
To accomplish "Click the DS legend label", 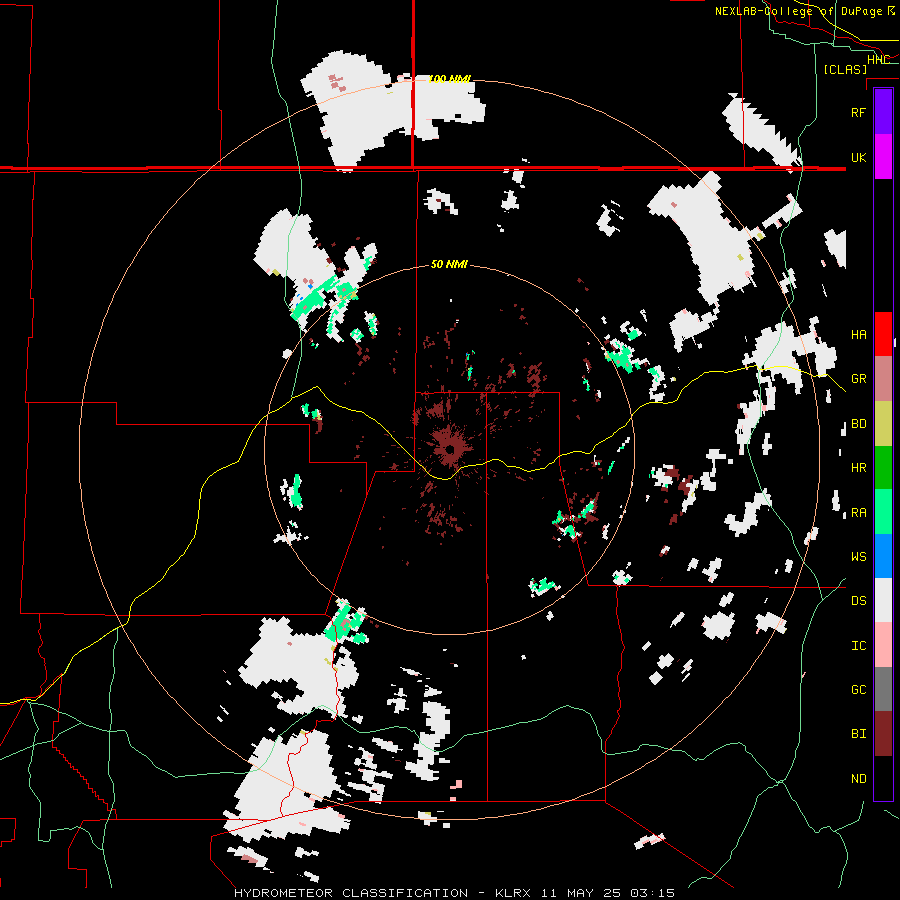I will [858, 601].
